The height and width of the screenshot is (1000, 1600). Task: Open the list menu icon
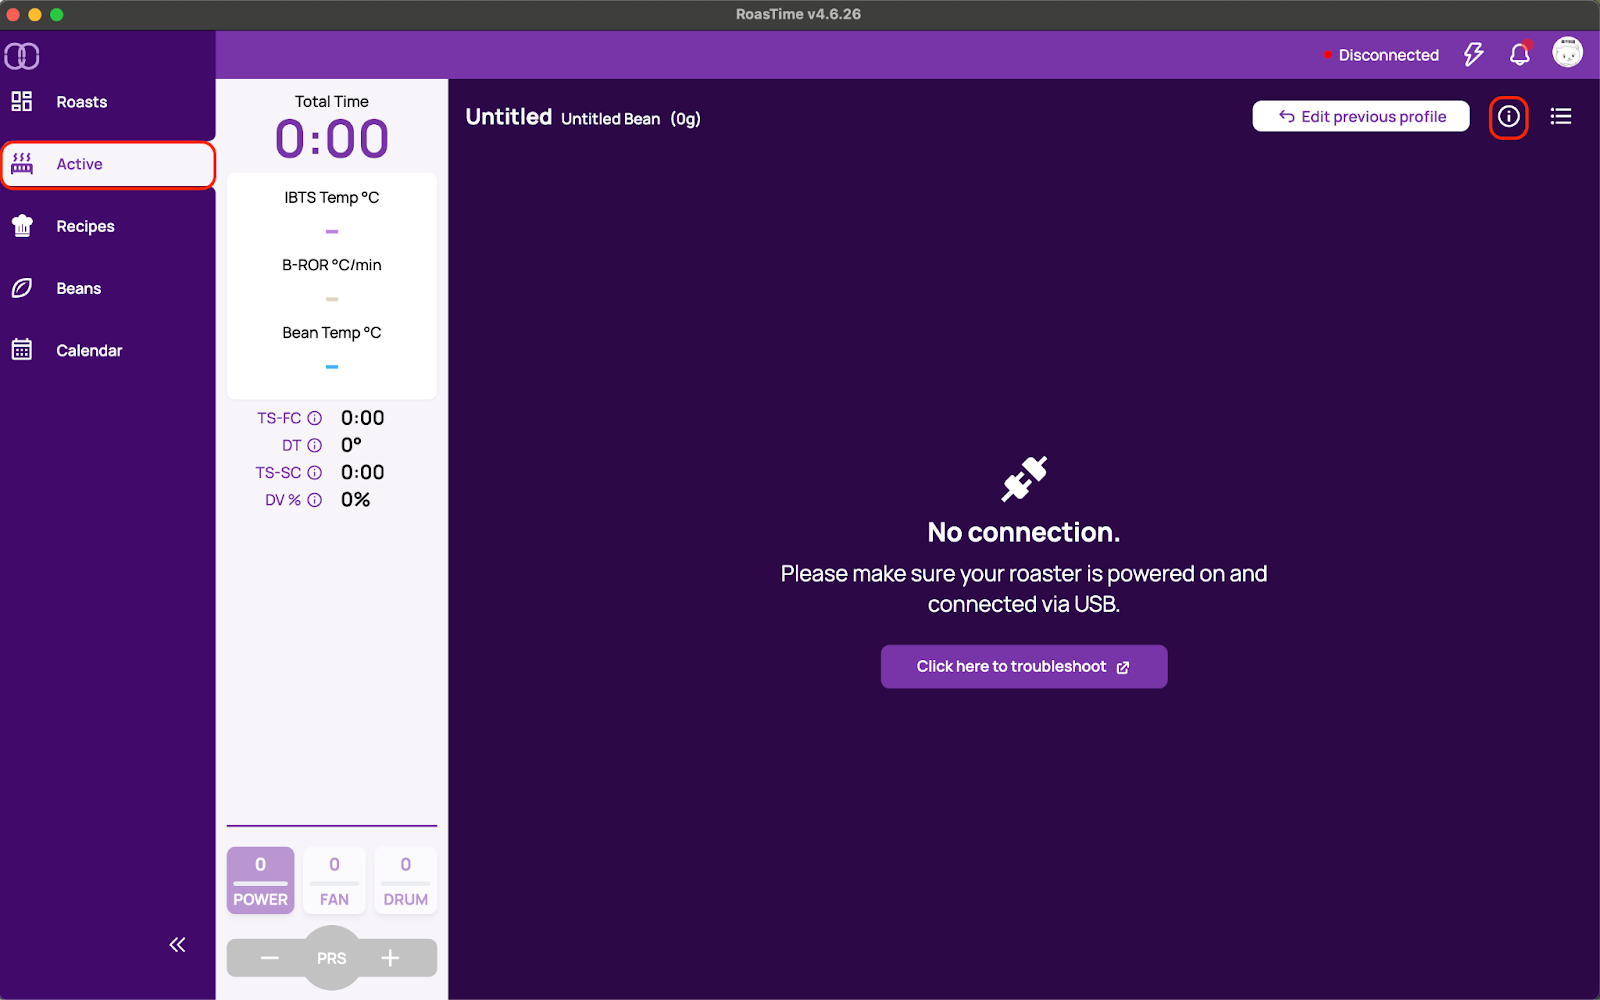pyautogui.click(x=1561, y=117)
